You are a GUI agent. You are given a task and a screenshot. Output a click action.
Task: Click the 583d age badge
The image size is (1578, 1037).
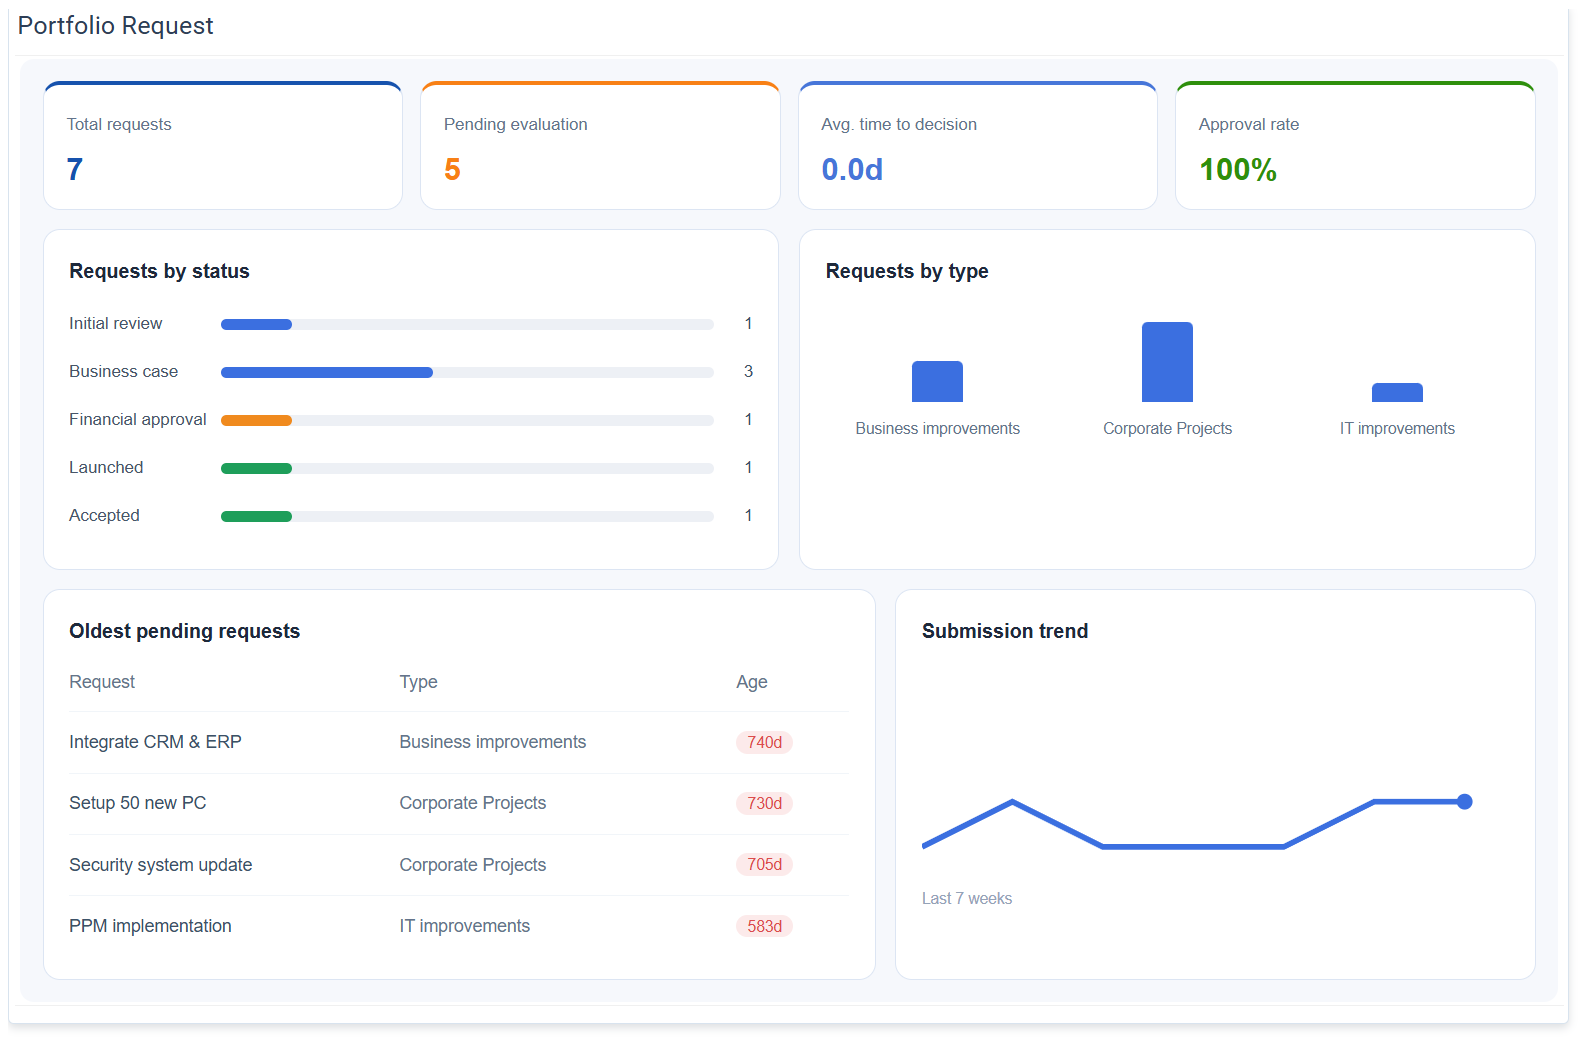click(x=764, y=926)
